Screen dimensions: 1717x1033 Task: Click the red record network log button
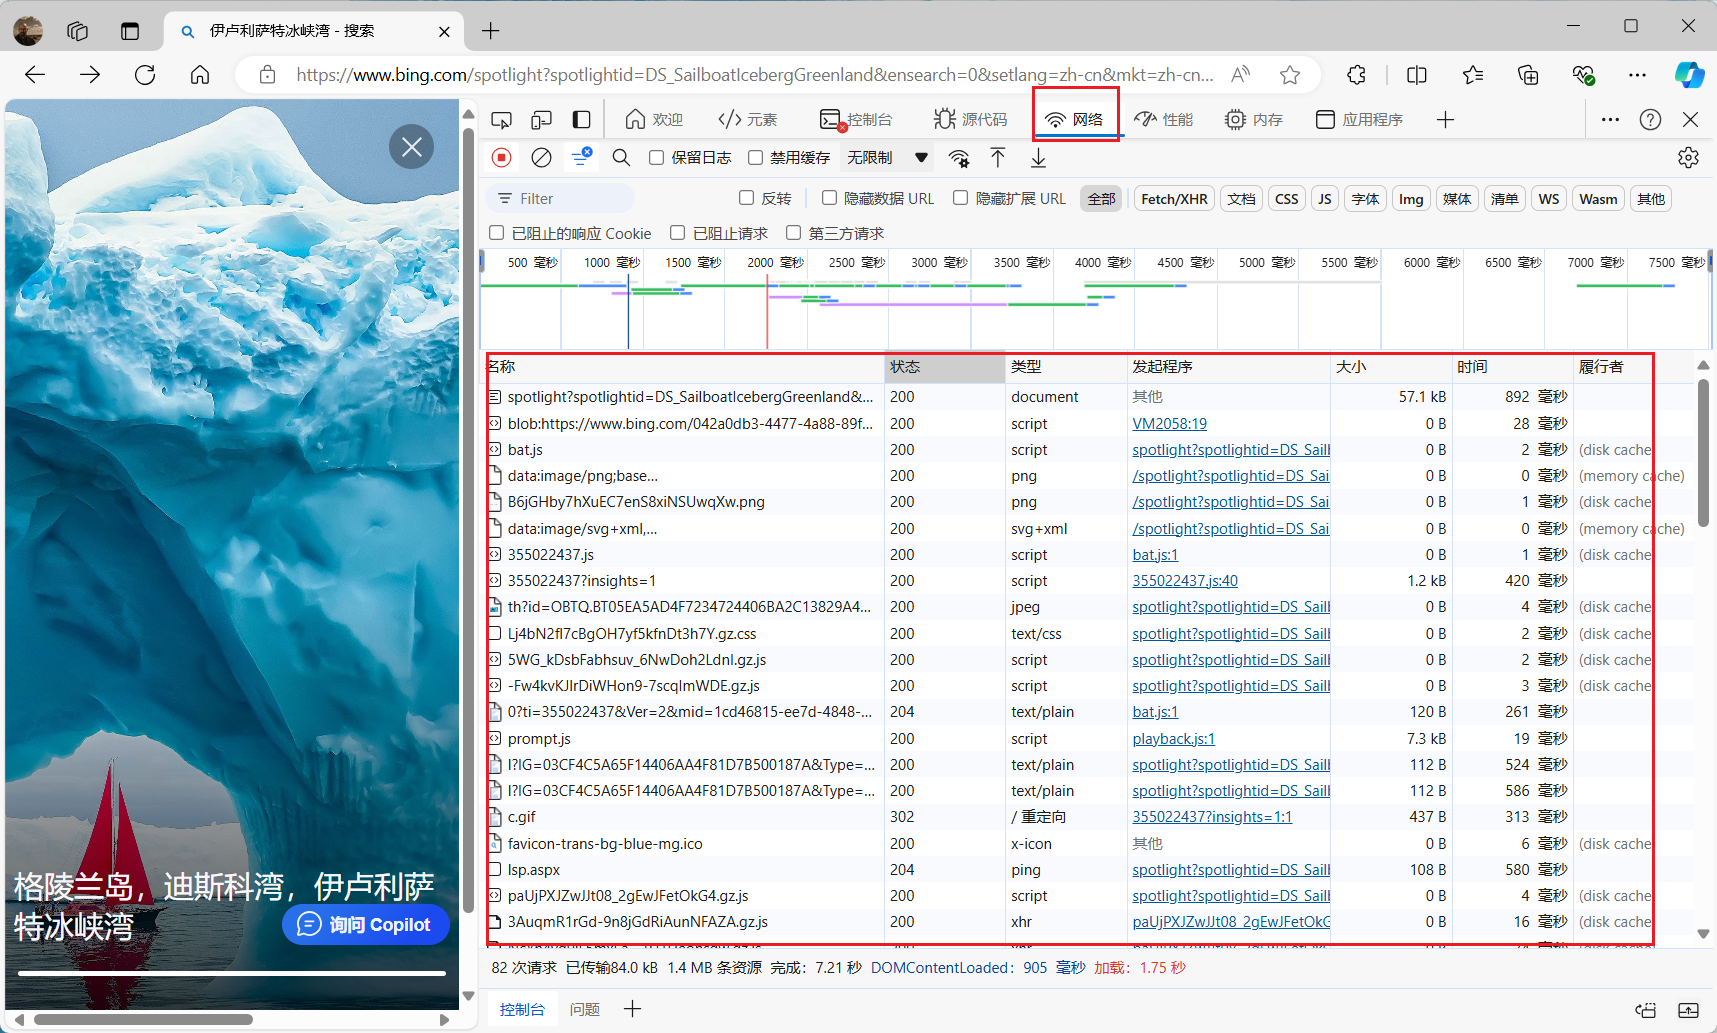[x=502, y=158]
